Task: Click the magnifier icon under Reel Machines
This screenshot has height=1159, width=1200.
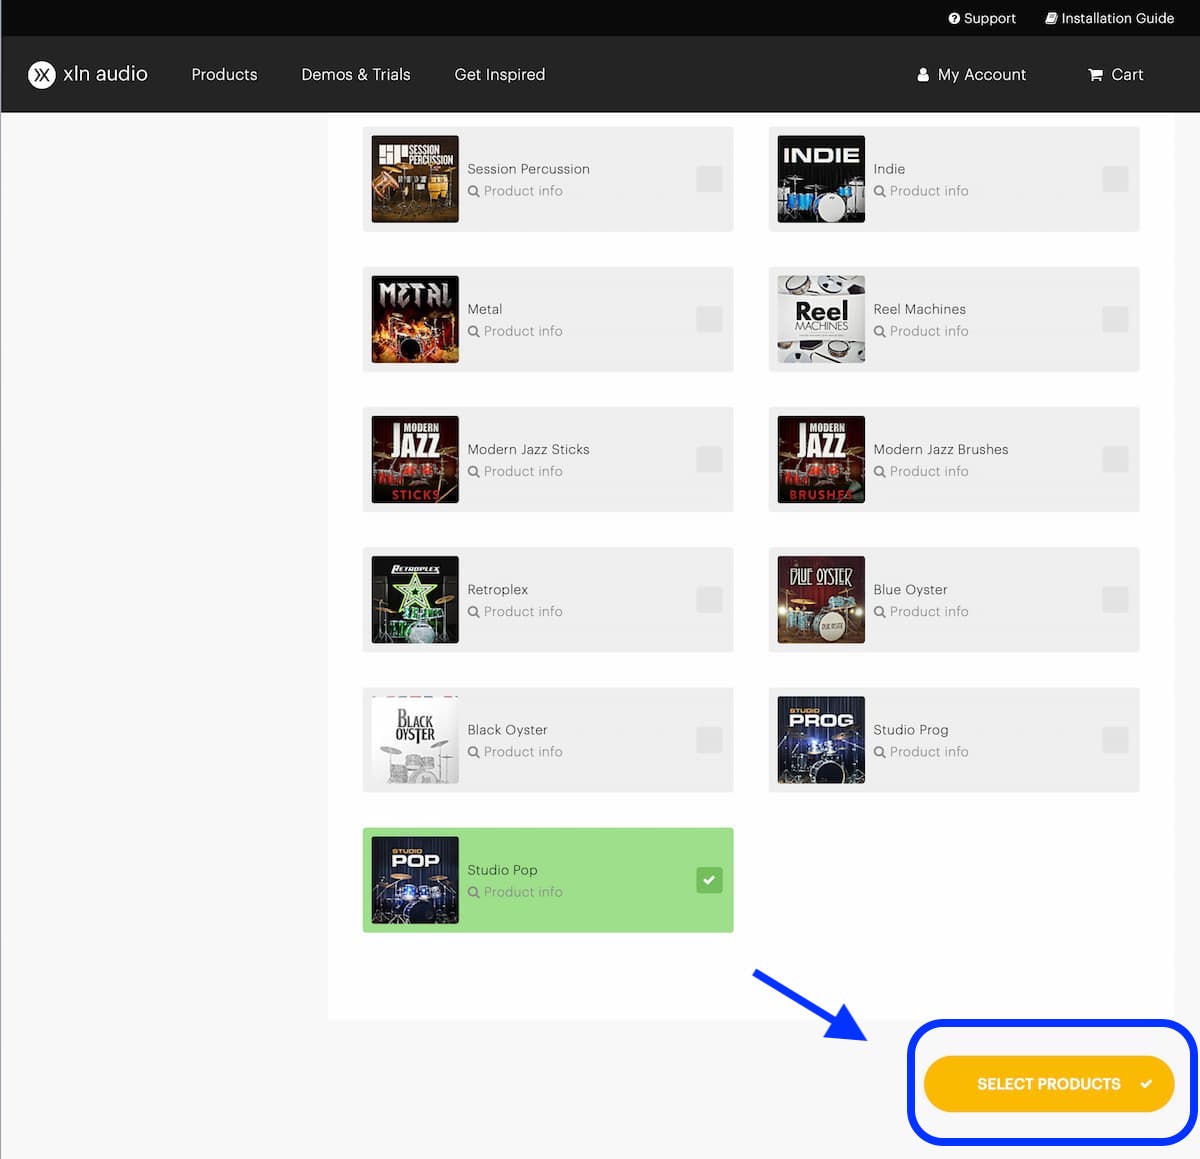Action: coord(880,331)
